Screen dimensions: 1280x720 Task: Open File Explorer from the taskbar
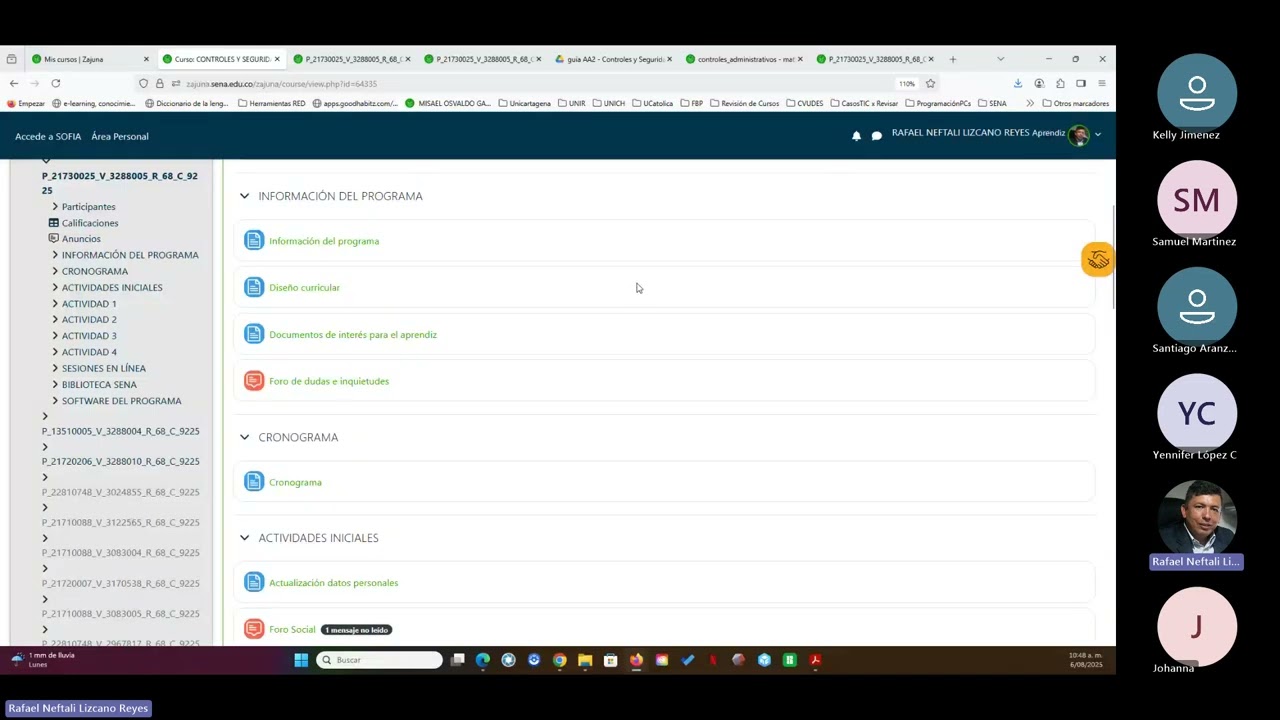click(x=585, y=660)
